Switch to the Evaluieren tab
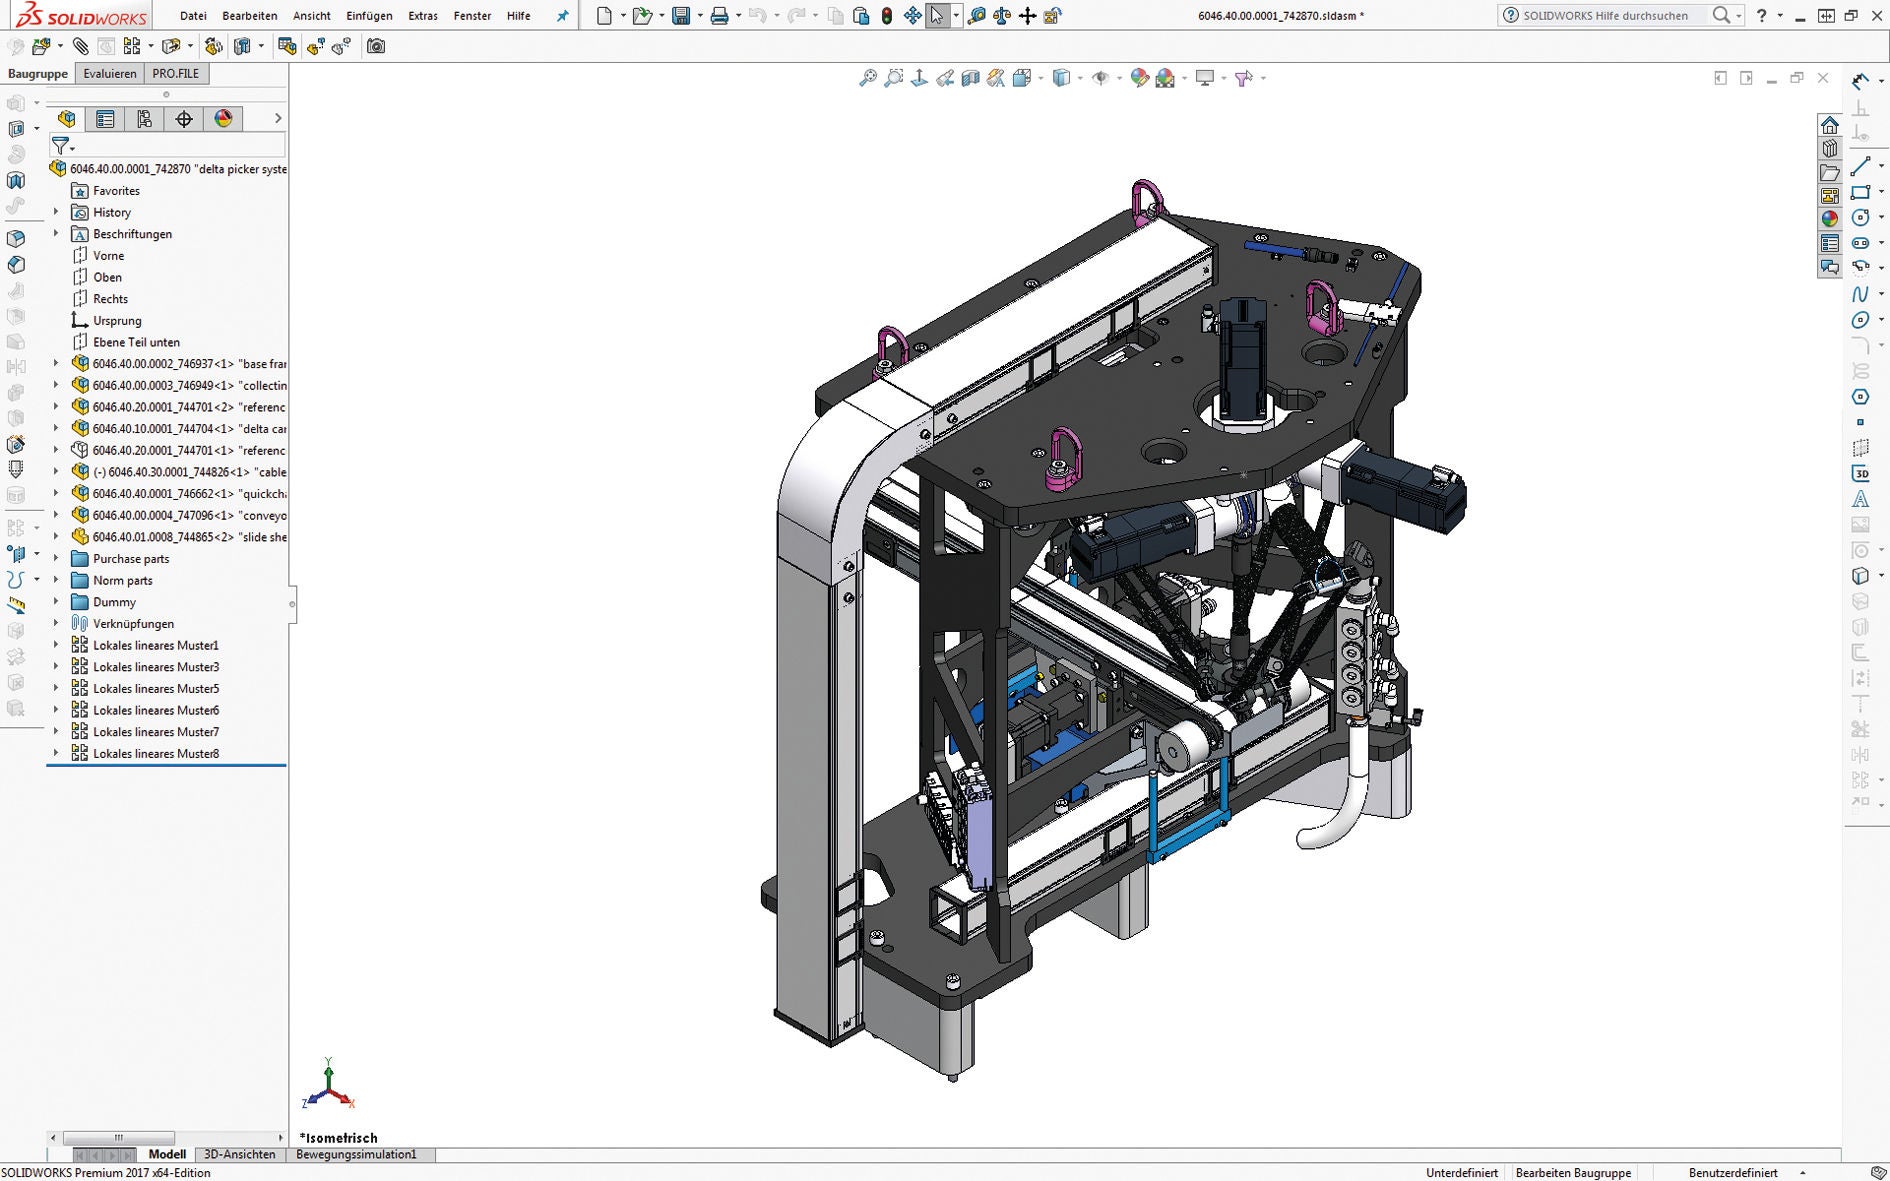 109,73
